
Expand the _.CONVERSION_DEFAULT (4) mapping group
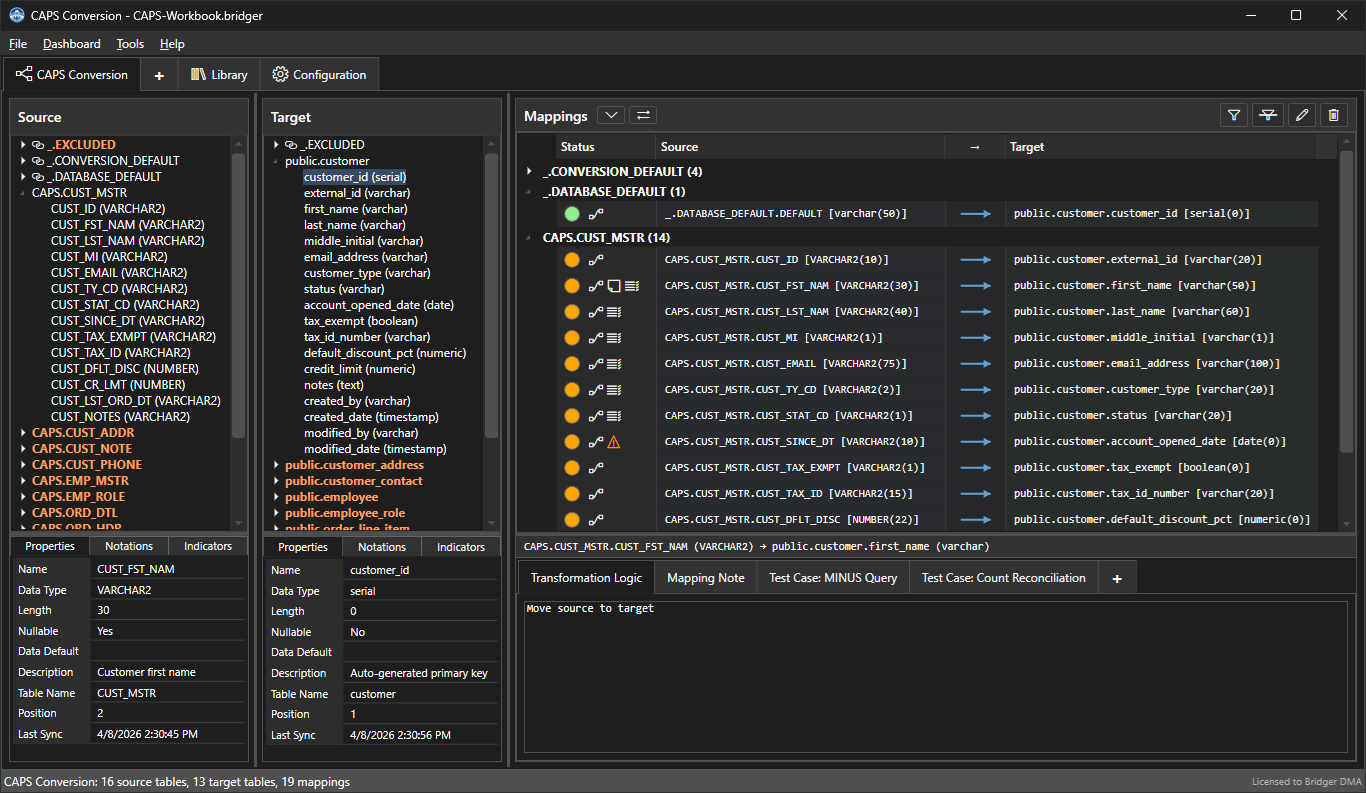[530, 172]
